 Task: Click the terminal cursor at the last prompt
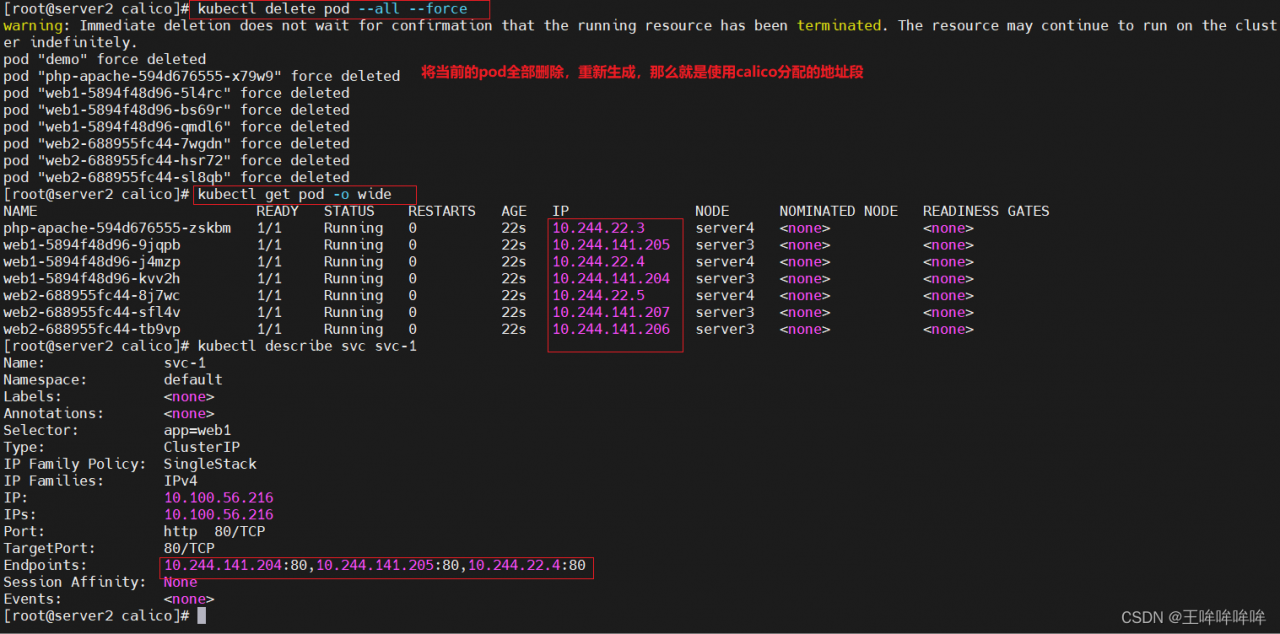(x=201, y=616)
